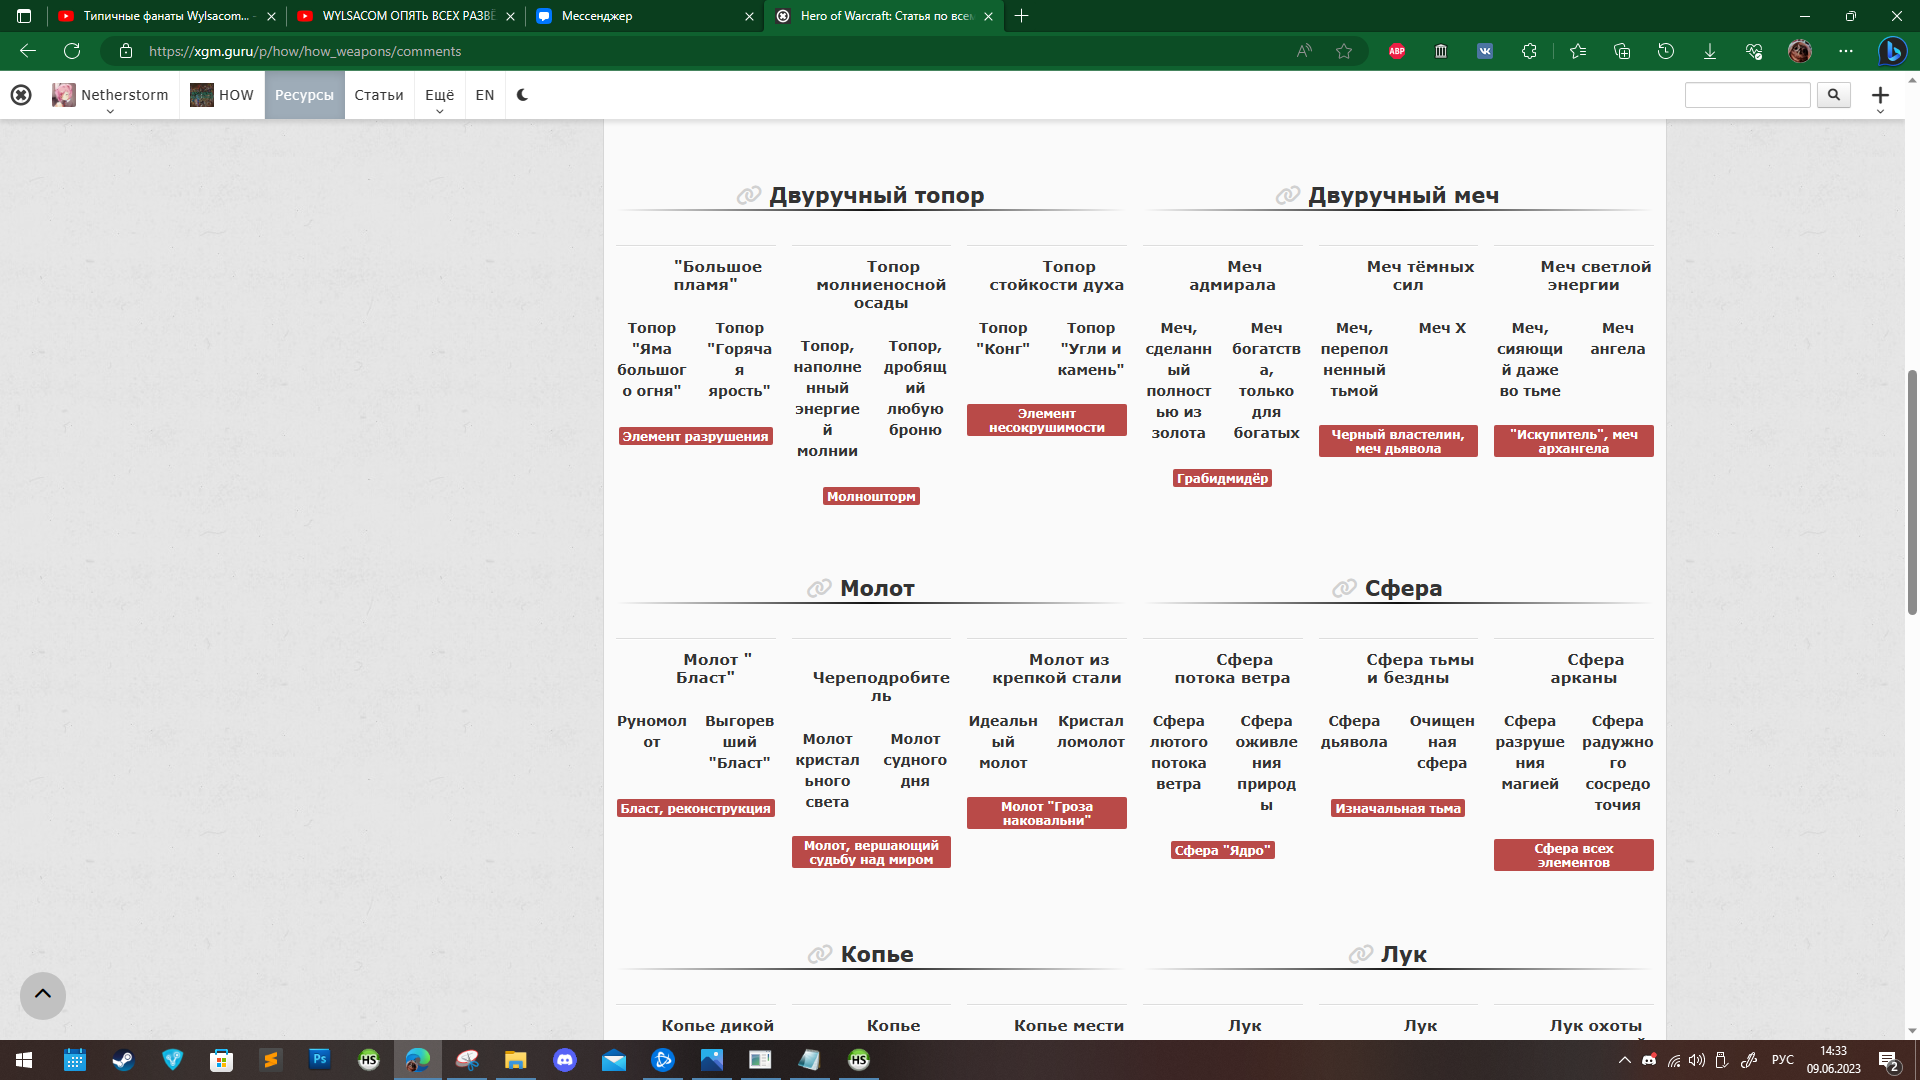Click the plus icon at top right

[1880, 95]
